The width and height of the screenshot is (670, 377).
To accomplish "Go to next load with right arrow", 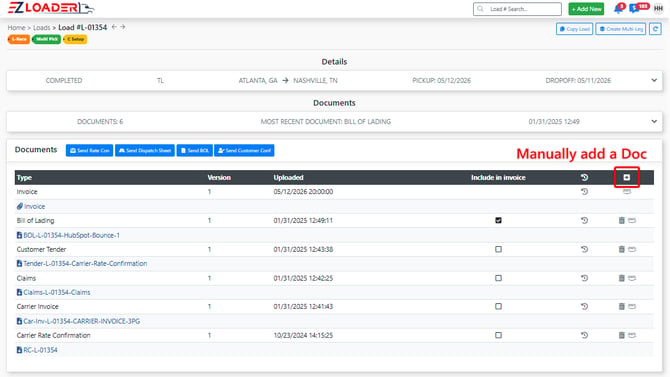I will [123, 27].
